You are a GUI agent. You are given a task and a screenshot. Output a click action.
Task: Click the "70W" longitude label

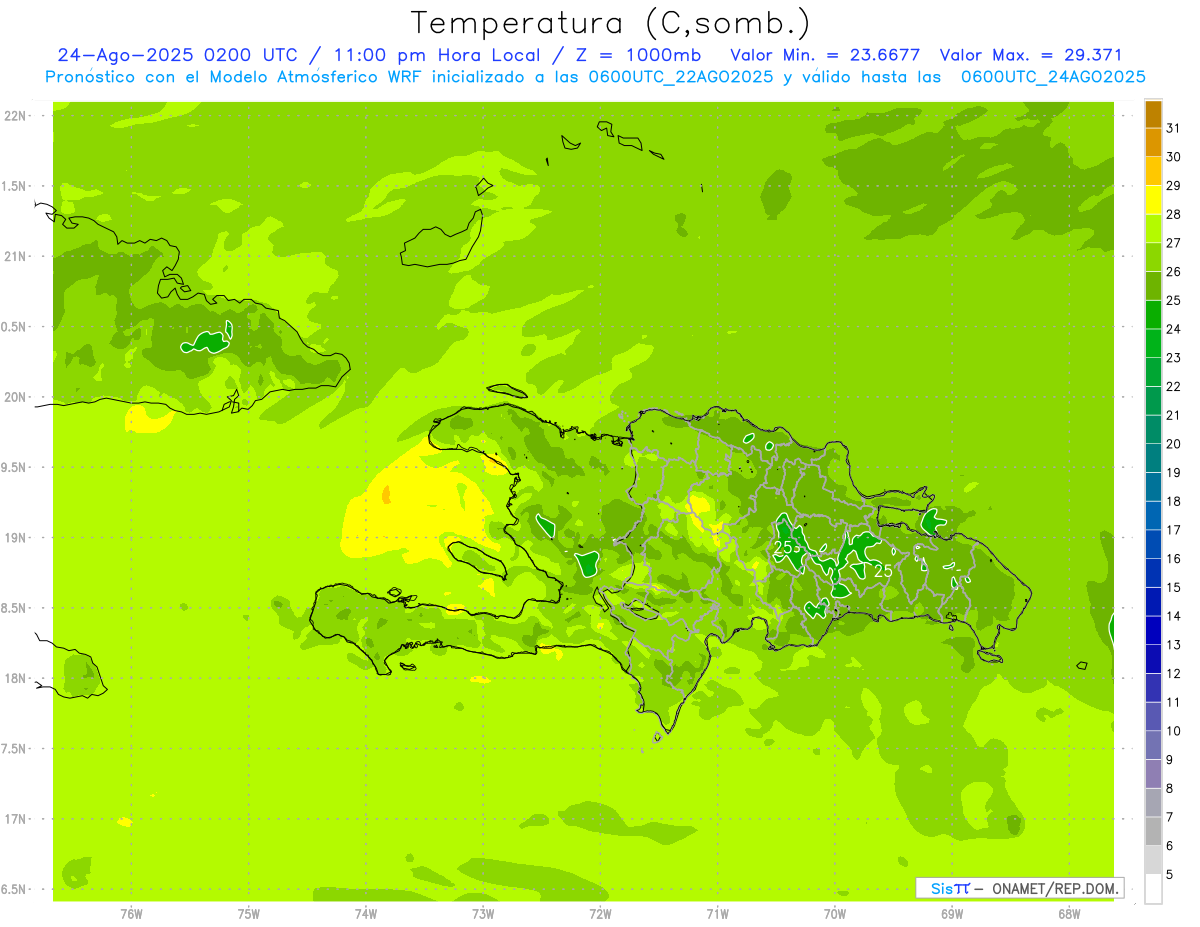(x=835, y=914)
